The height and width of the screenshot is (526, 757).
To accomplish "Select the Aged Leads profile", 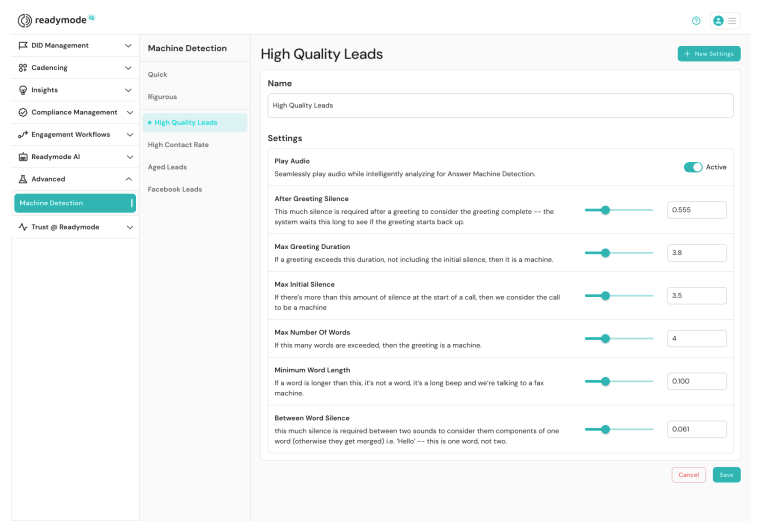I will pos(167,167).
